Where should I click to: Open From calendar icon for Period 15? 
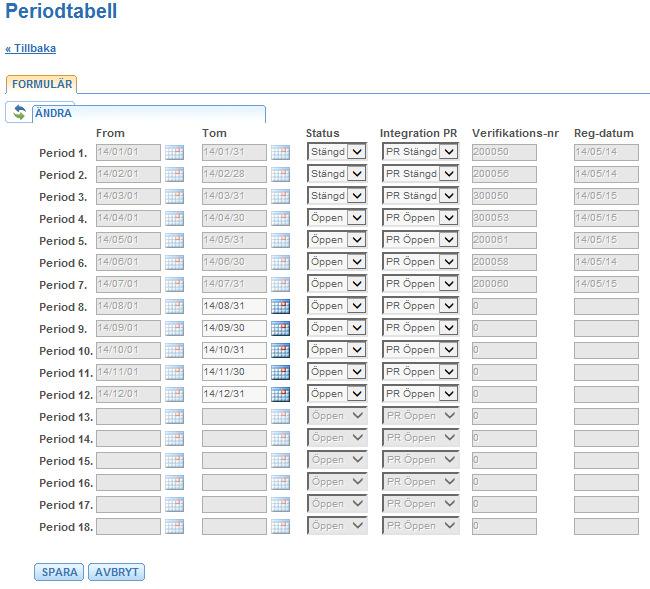(x=175, y=460)
